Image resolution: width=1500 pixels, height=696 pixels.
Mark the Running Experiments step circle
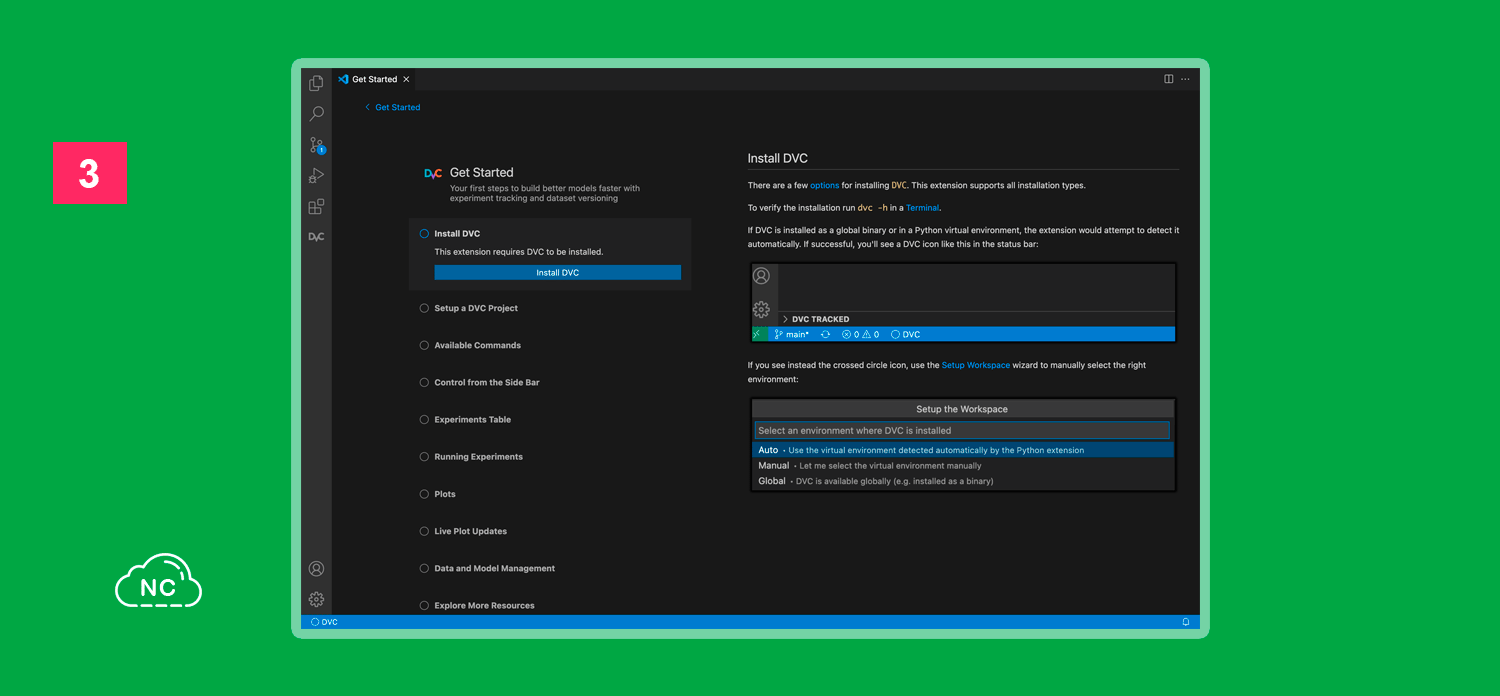424,457
